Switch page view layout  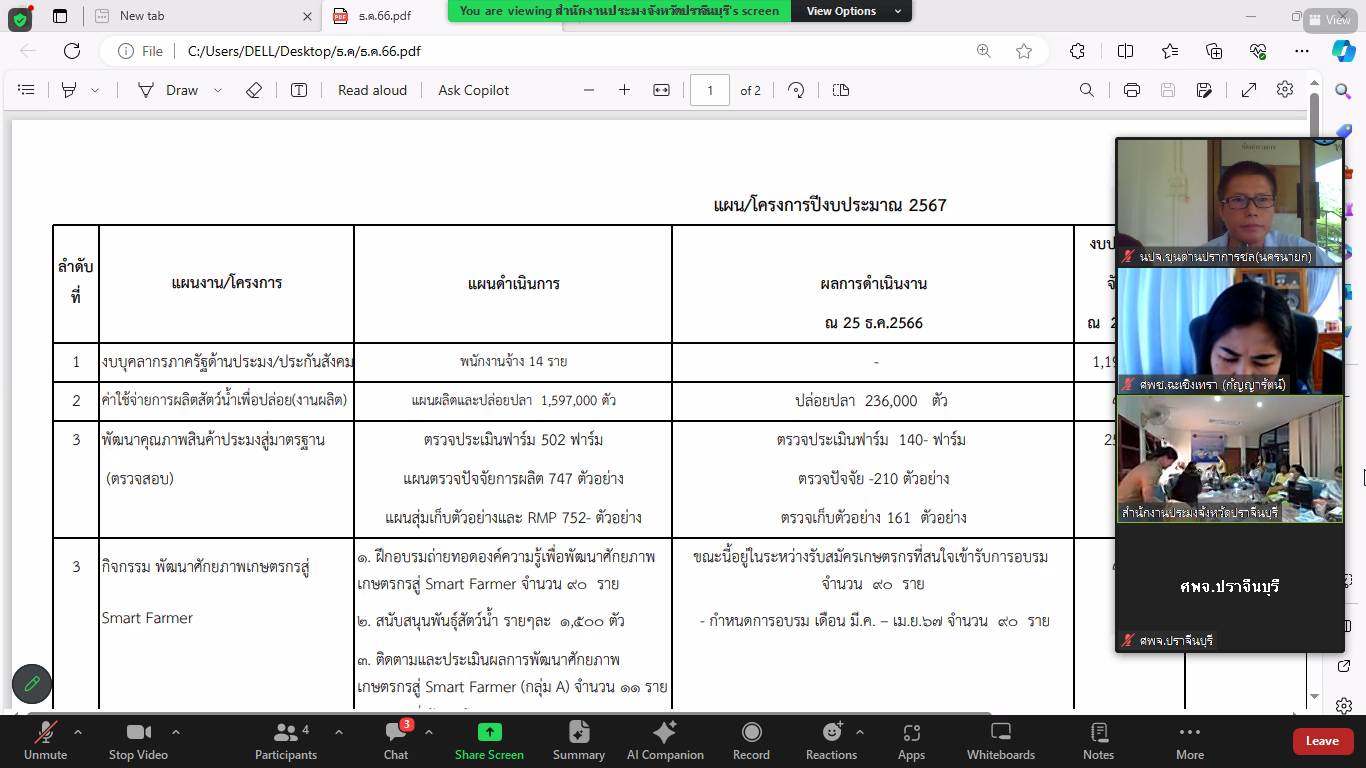point(841,90)
